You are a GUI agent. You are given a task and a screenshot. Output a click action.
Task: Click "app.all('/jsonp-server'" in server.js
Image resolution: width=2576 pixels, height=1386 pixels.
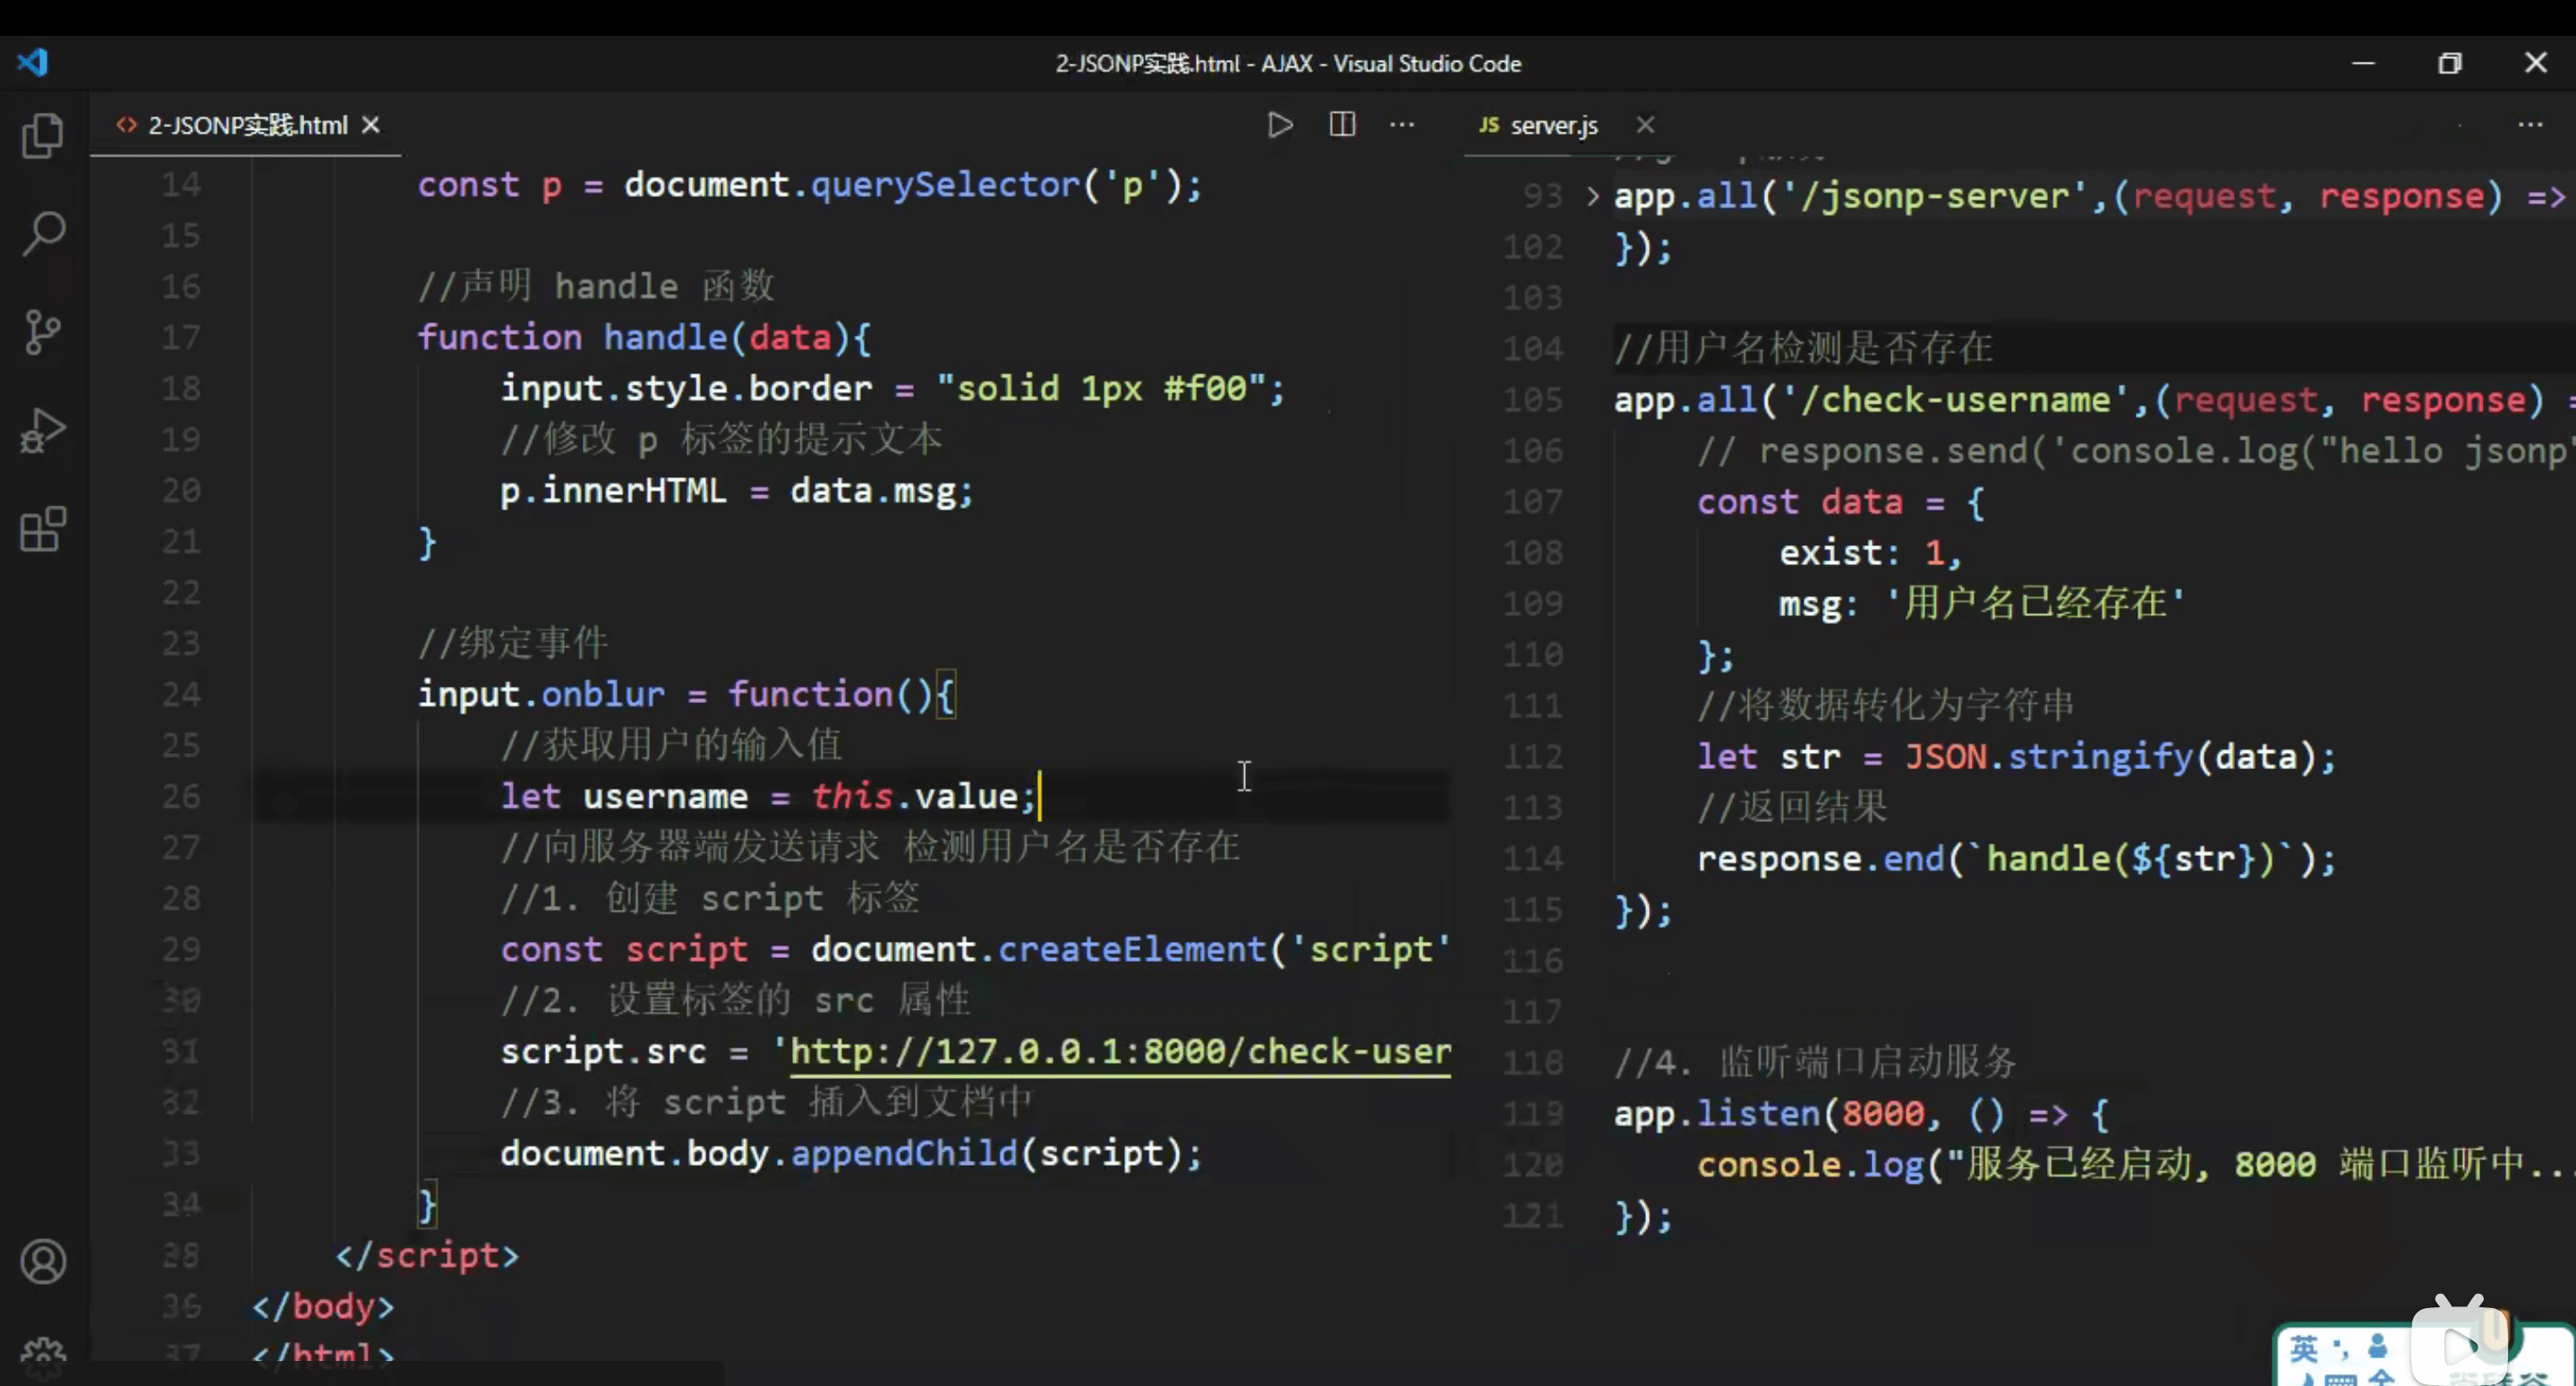click(1851, 196)
